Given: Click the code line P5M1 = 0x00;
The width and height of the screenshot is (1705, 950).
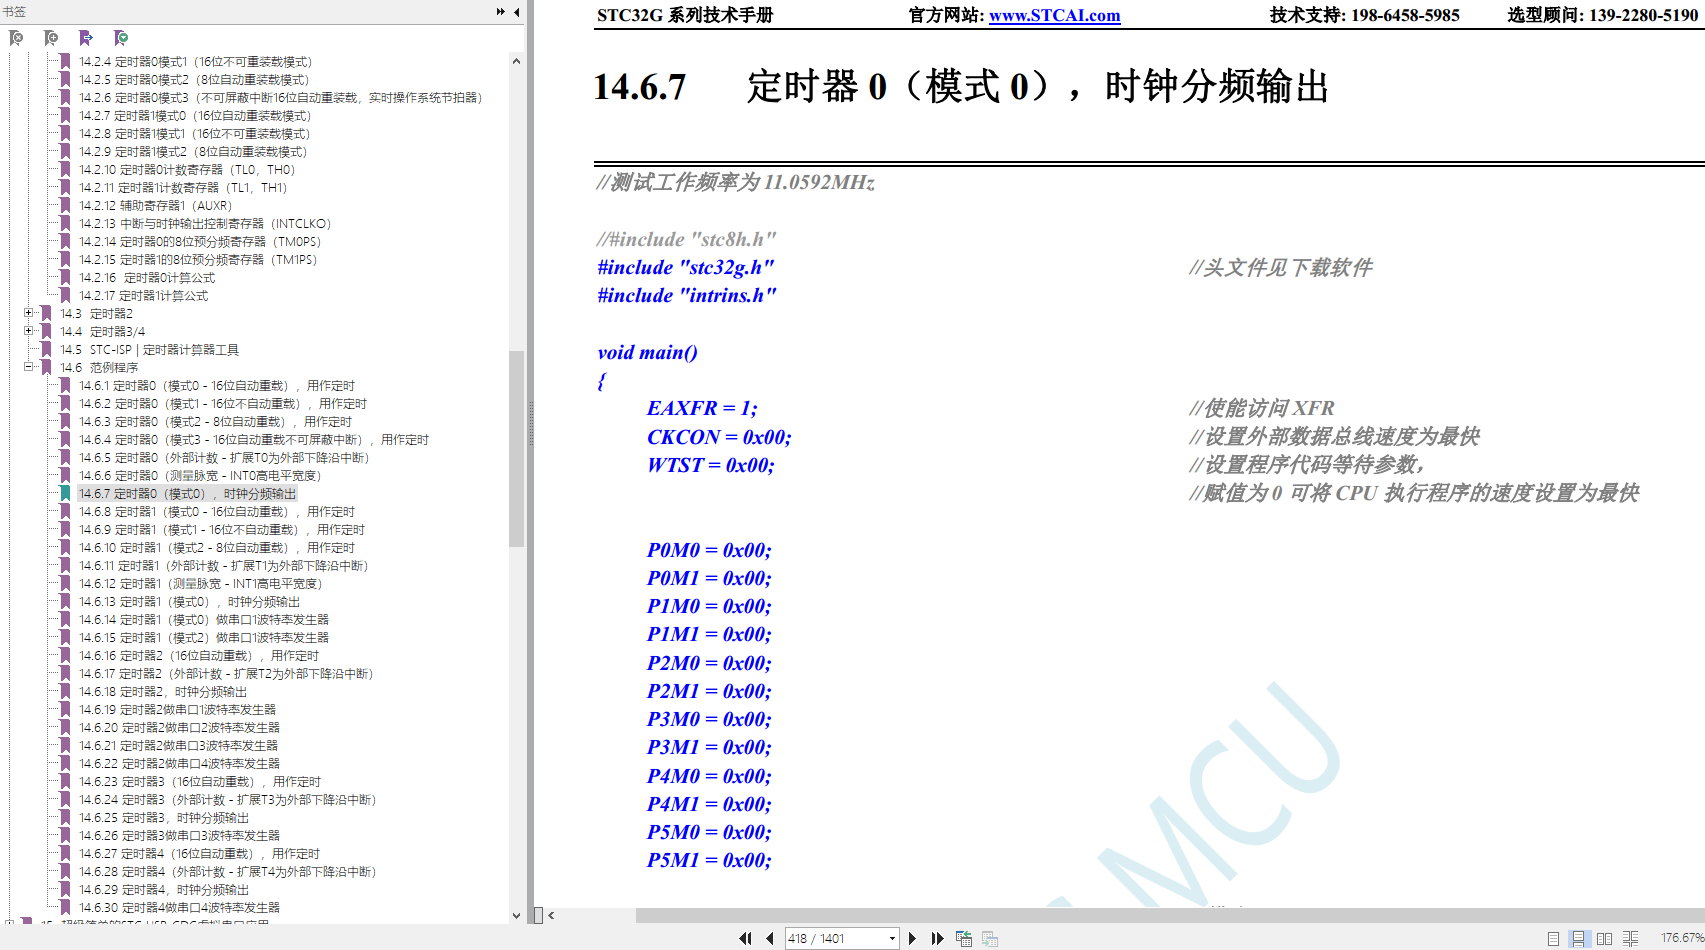Looking at the screenshot, I should [709, 860].
